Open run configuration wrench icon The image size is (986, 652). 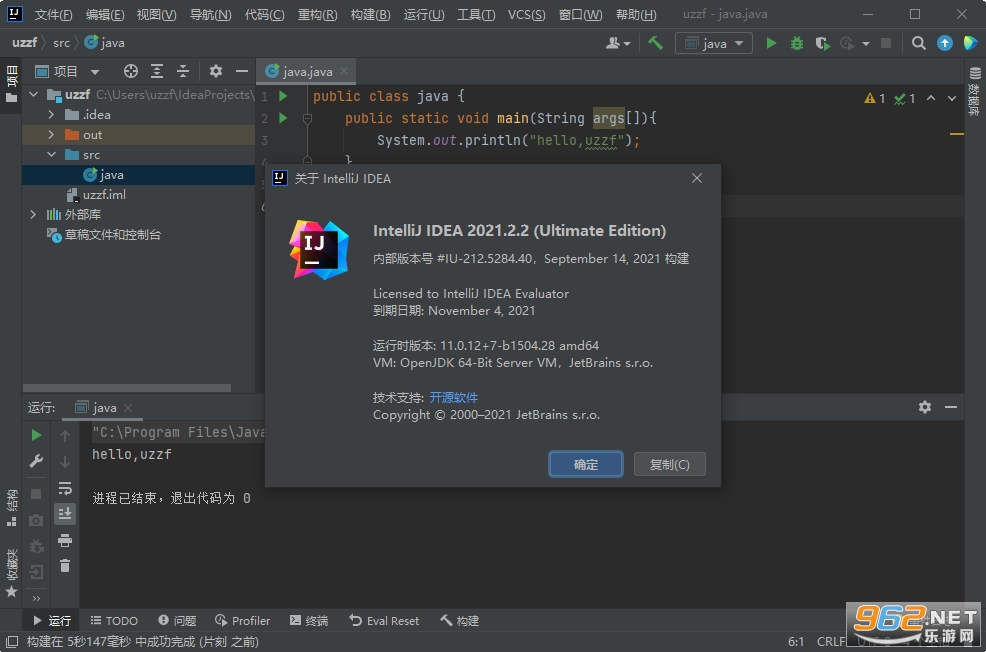pos(36,461)
